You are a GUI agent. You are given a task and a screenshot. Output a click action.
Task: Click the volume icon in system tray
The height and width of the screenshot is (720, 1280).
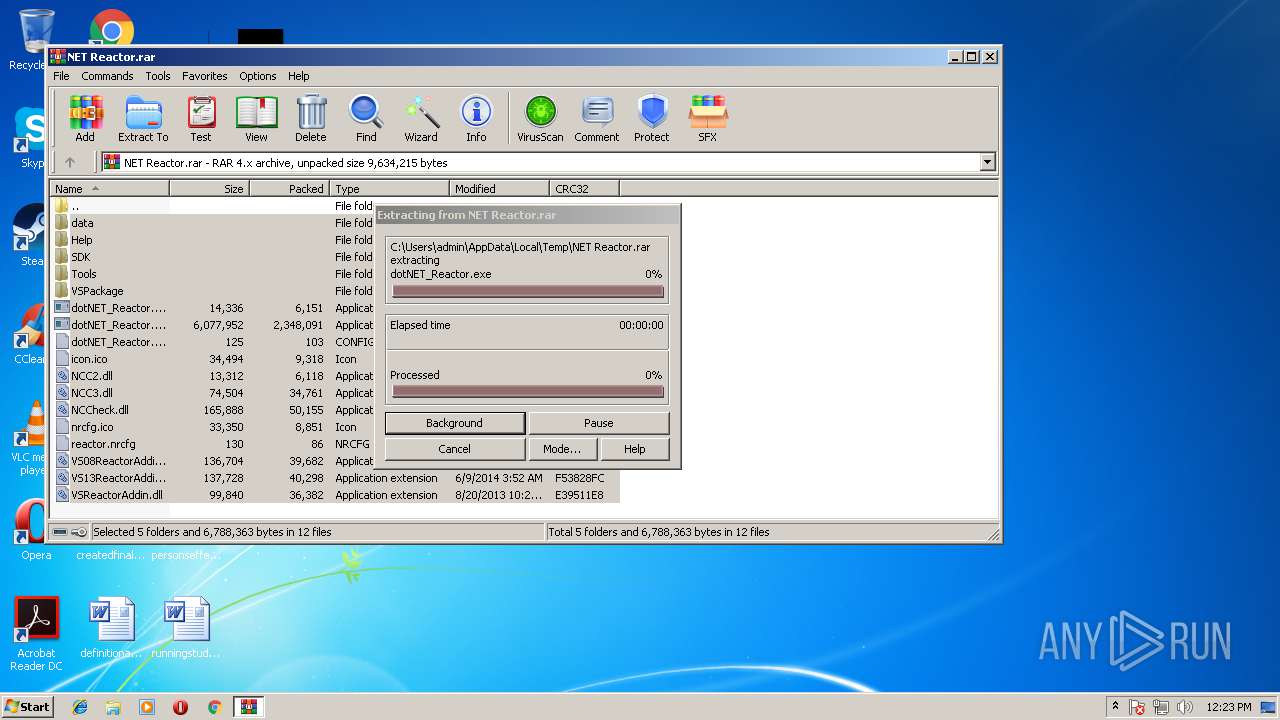(x=1185, y=707)
